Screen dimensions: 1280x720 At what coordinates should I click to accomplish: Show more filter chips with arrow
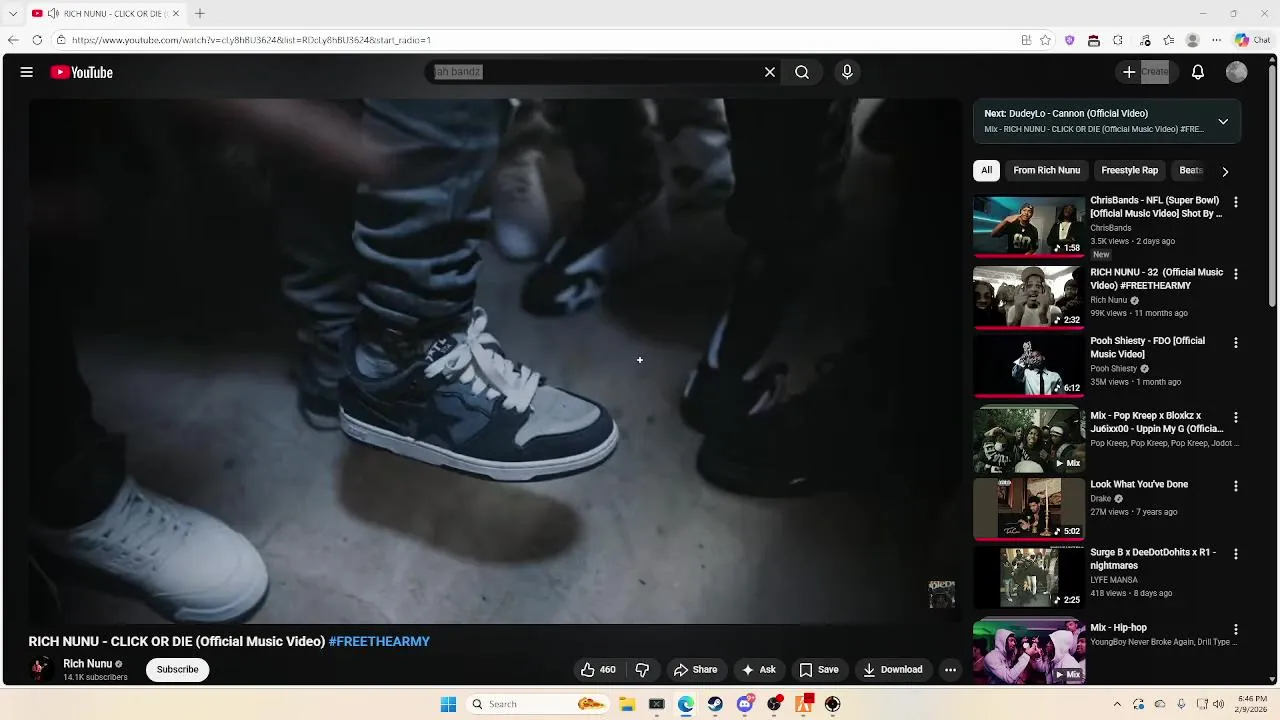point(1225,171)
